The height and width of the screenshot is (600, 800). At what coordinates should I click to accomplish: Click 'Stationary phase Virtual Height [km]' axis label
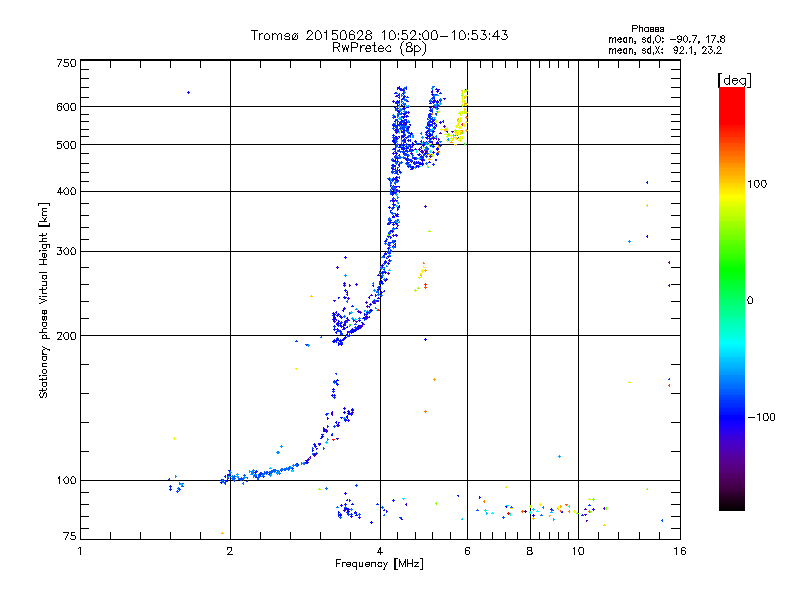pos(44,301)
